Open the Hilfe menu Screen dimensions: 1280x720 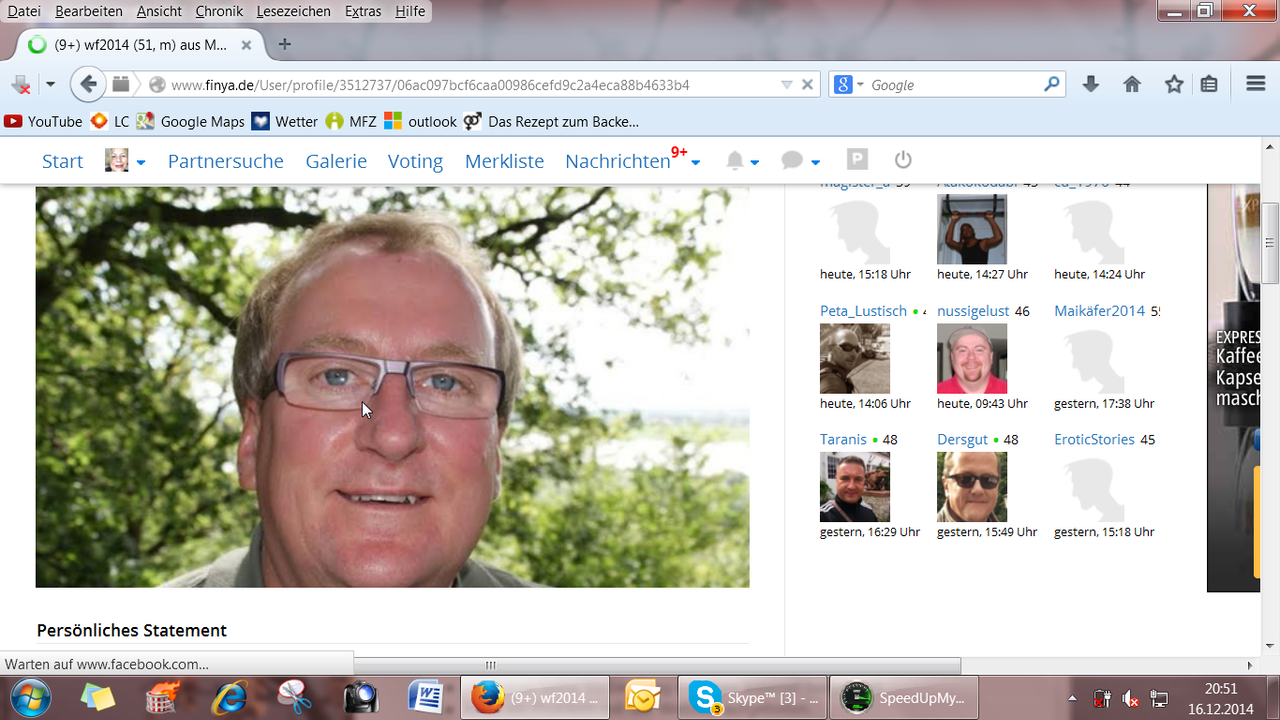pyautogui.click(x=410, y=11)
